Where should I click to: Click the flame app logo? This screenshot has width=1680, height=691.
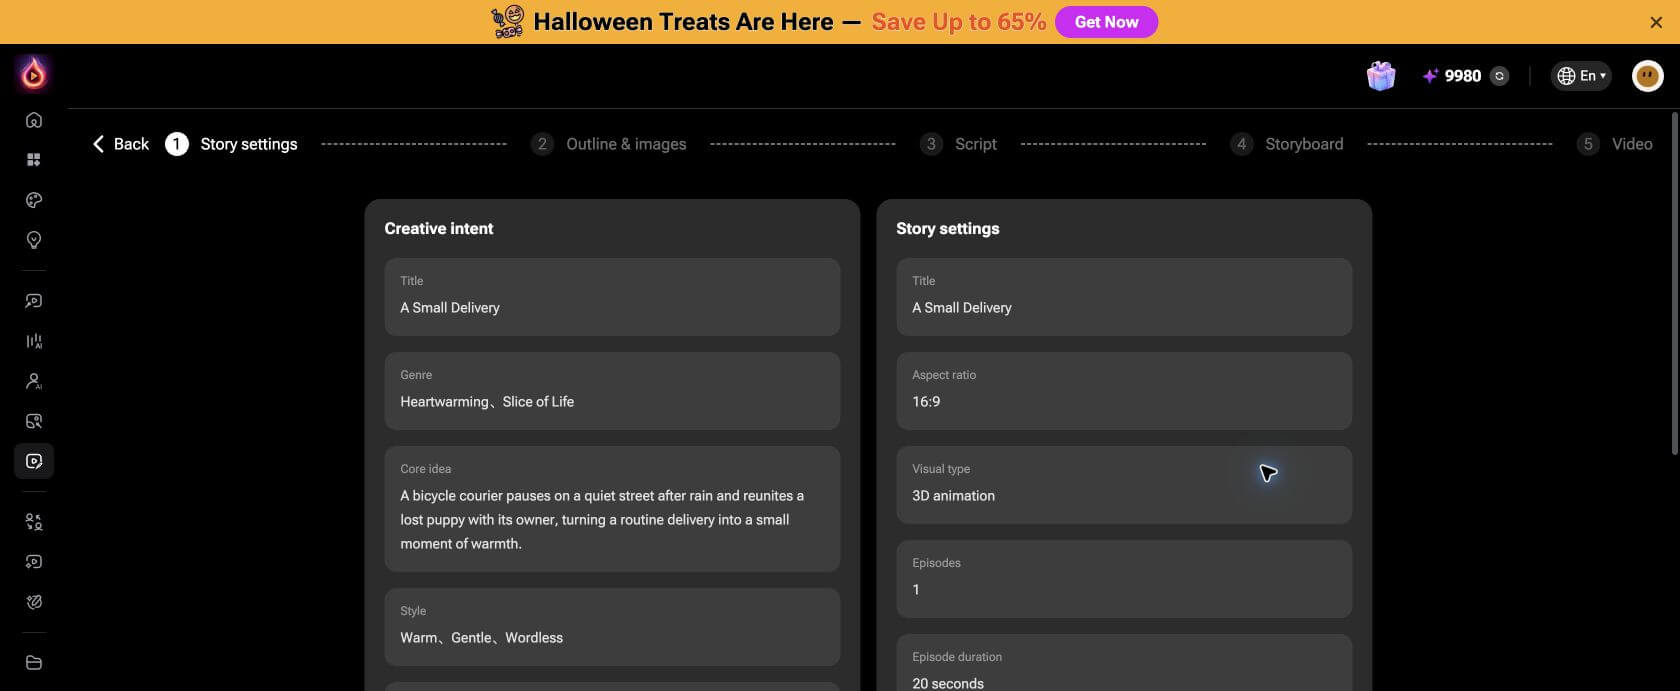point(34,73)
